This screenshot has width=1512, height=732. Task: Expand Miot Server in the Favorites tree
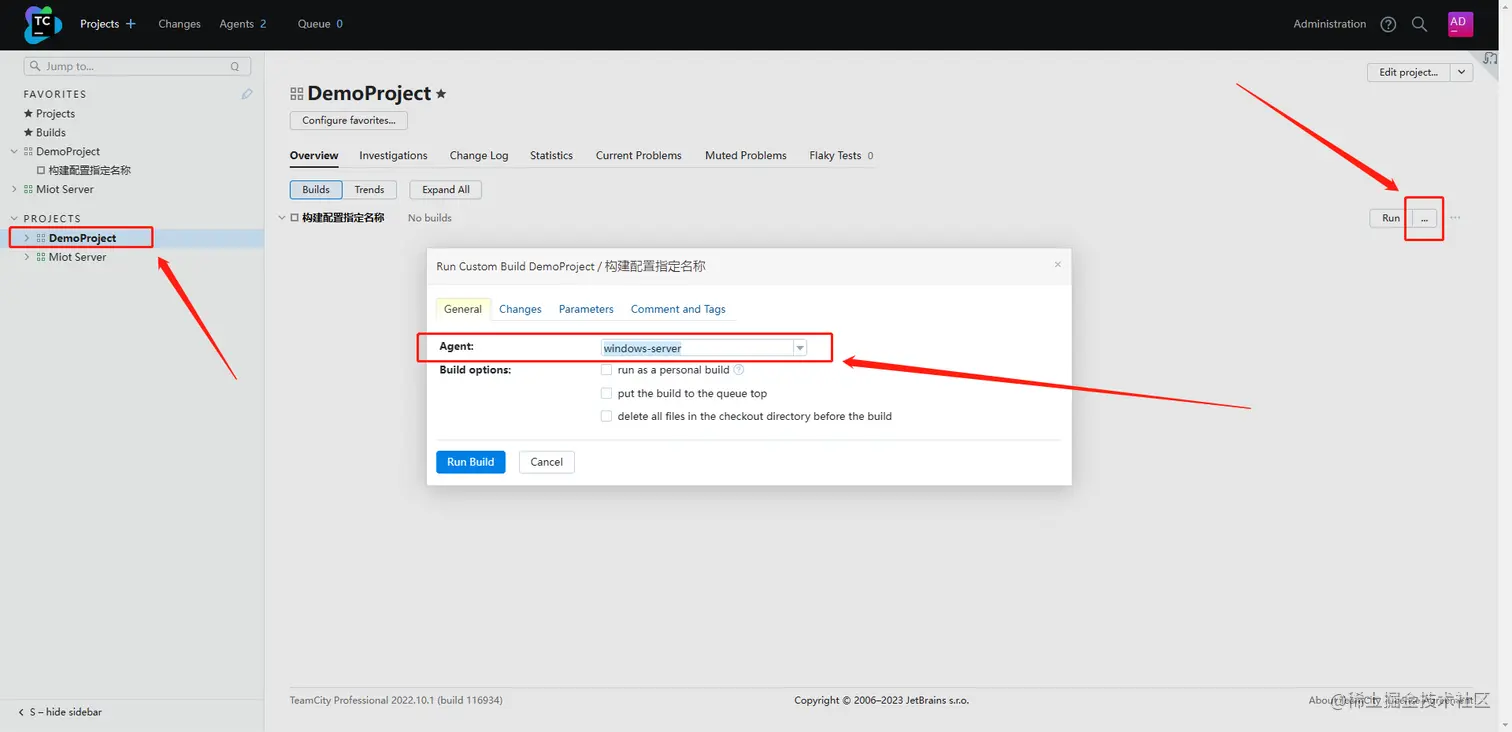[x=14, y=189]
